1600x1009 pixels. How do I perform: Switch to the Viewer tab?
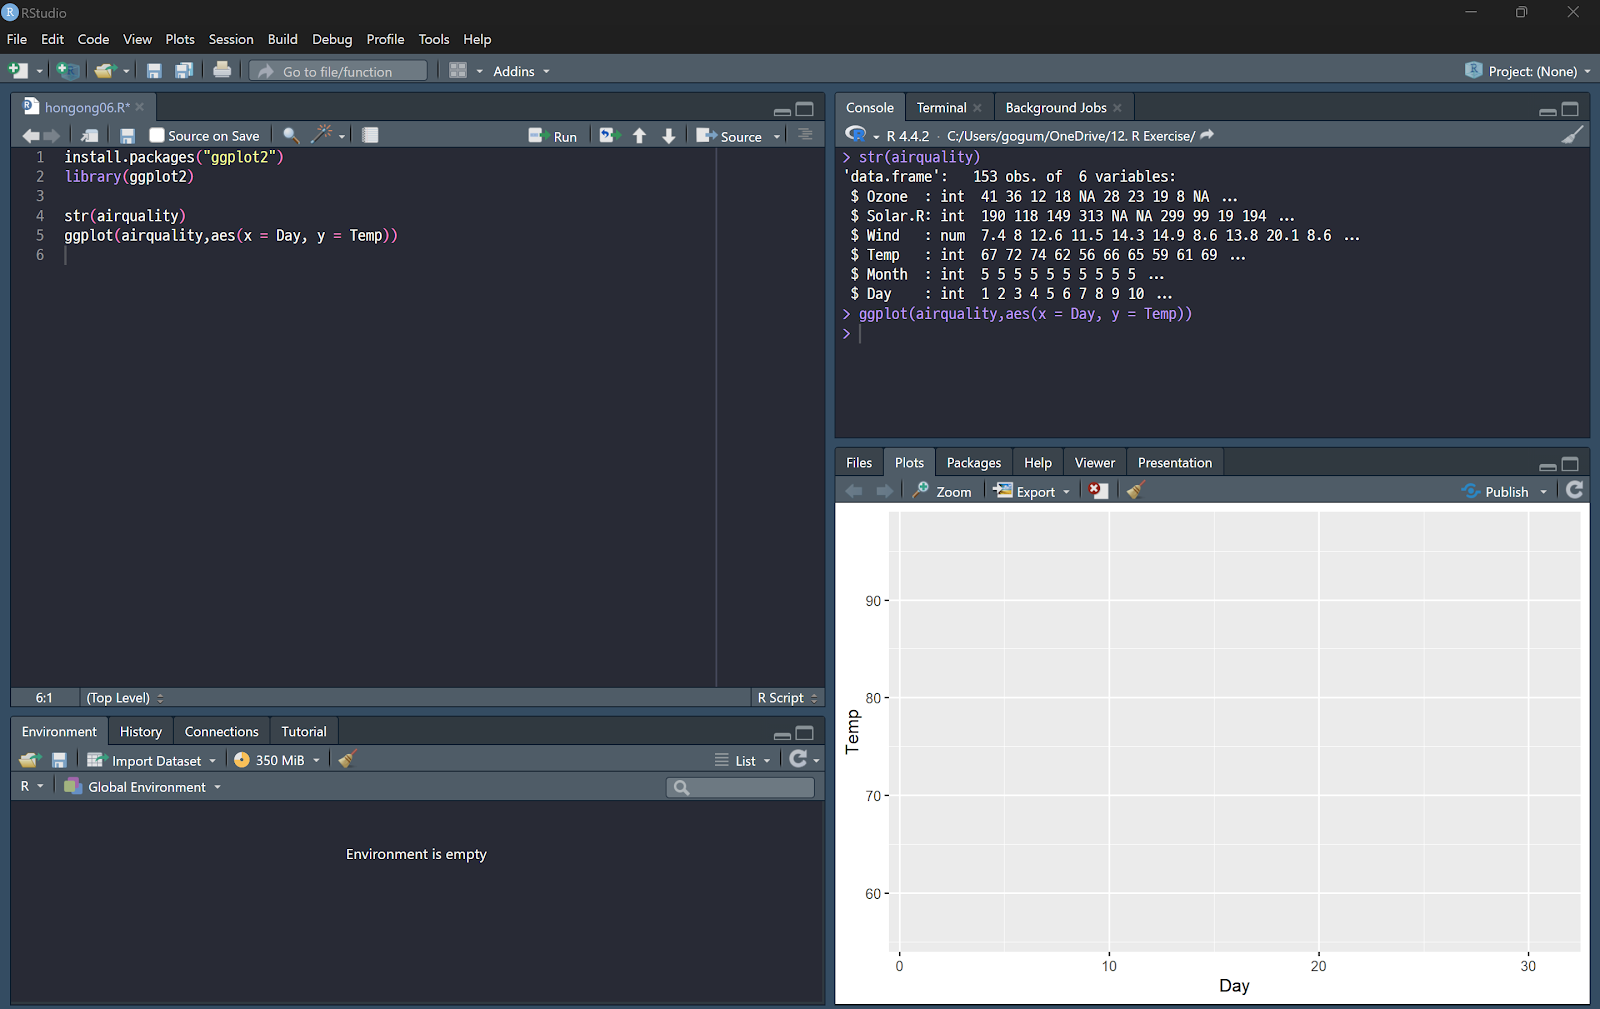click(x=1095, y=463)
